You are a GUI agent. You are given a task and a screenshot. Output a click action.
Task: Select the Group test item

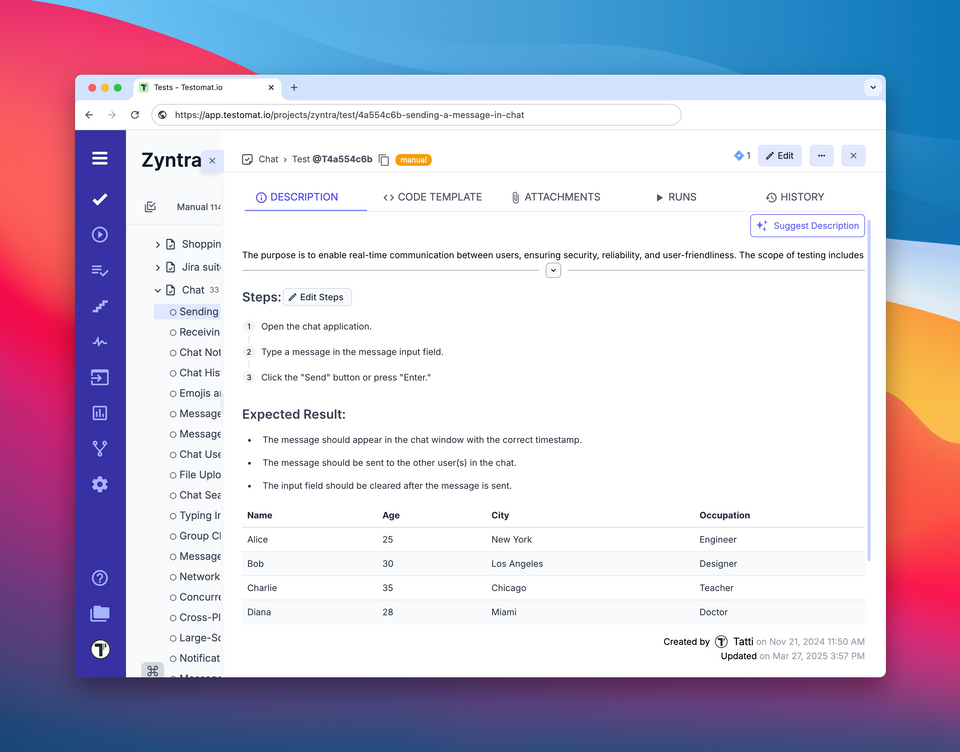(195, 536)
